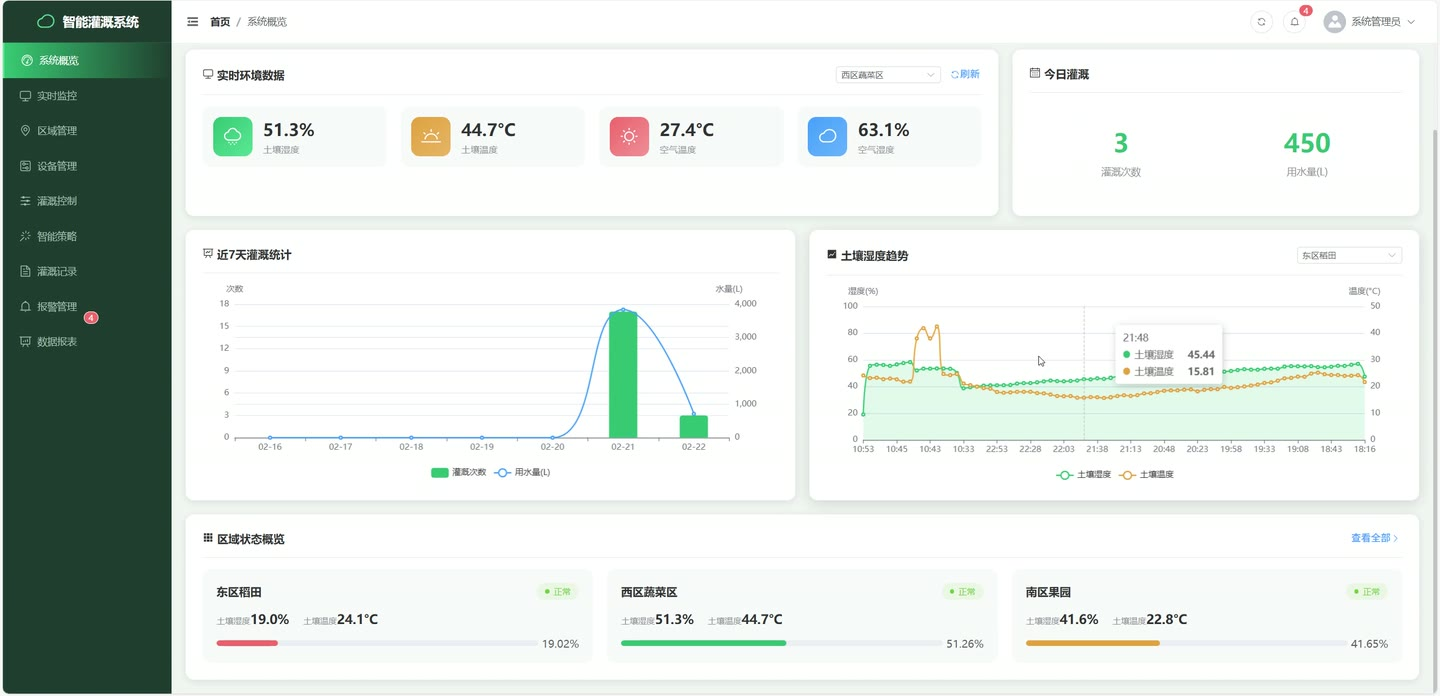Viewport: 1440px width, 696px height.
Task: Toggle the sidebar collapse hamburger icon
Action: 193,21
